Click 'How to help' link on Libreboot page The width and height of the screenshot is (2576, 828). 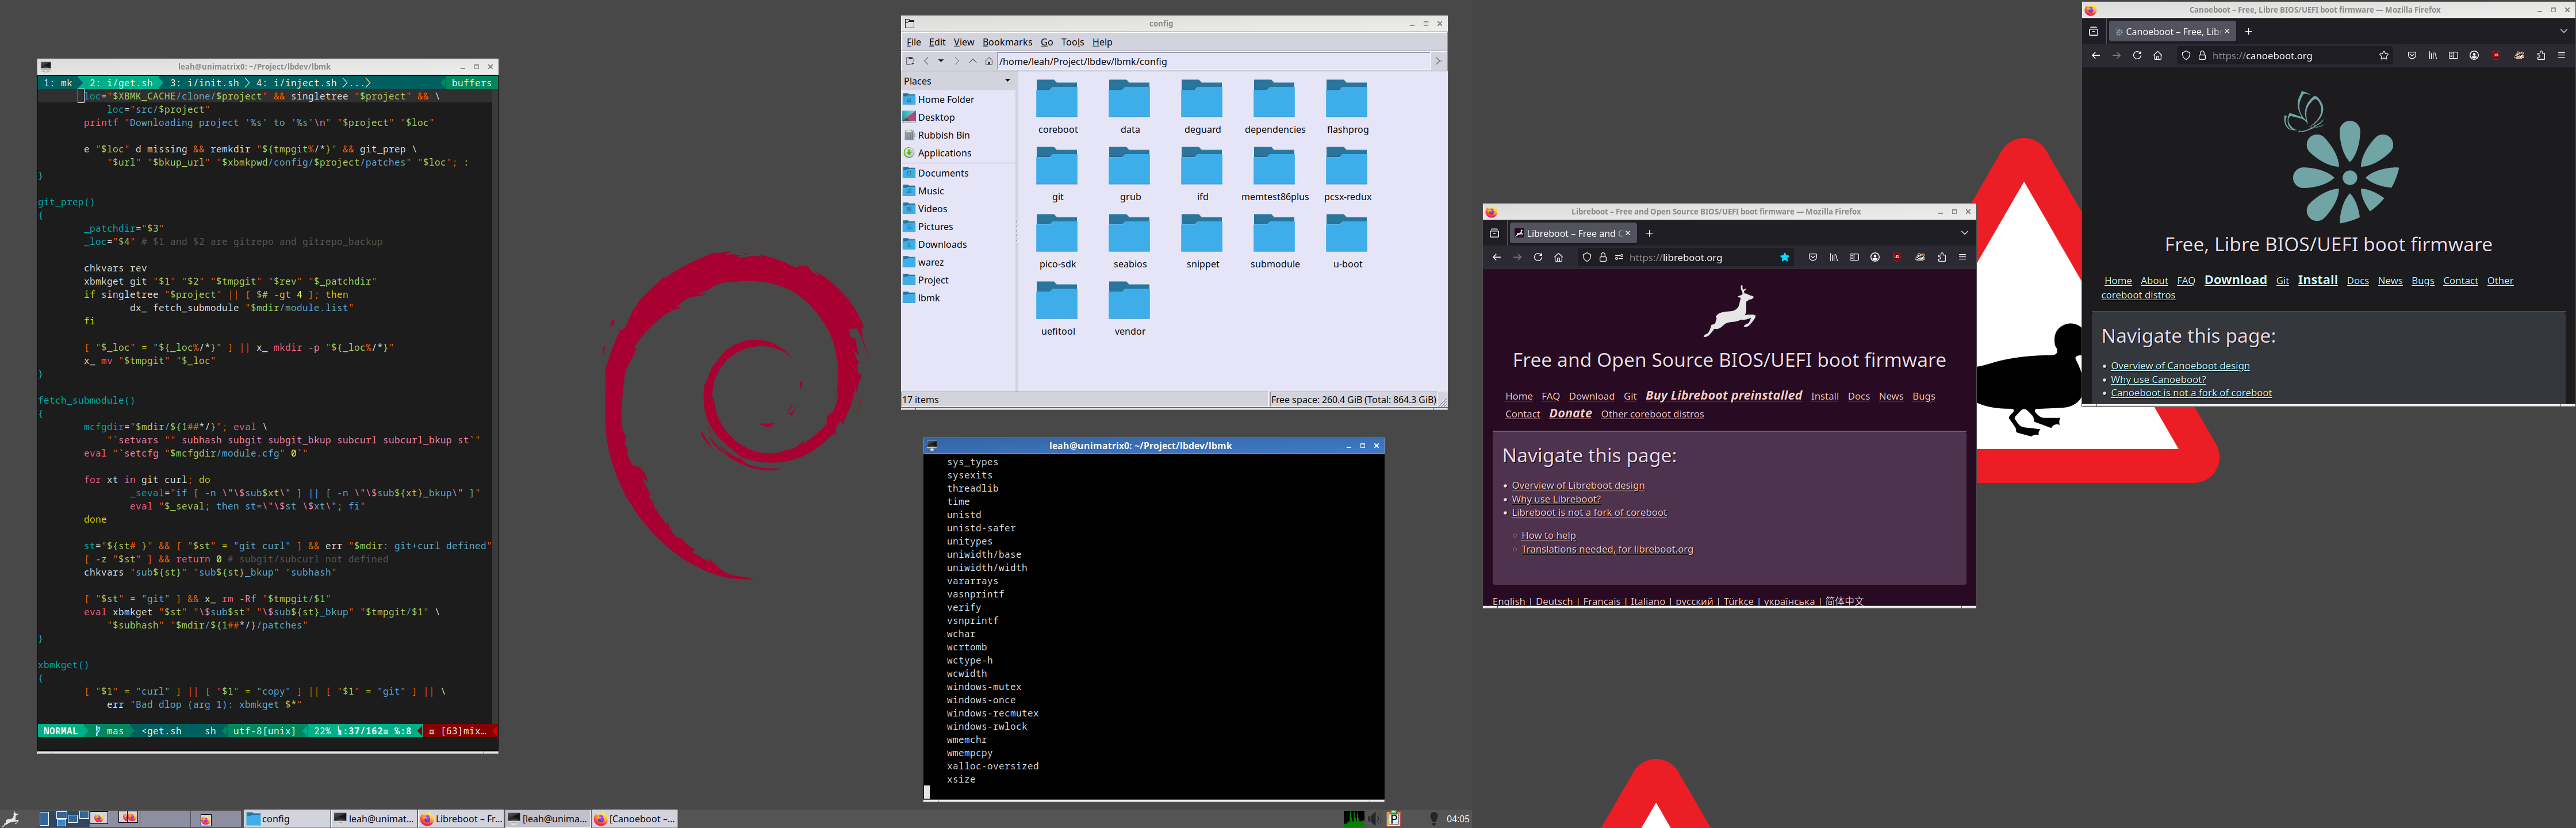pyautogui.click(x=1548, y=535)
